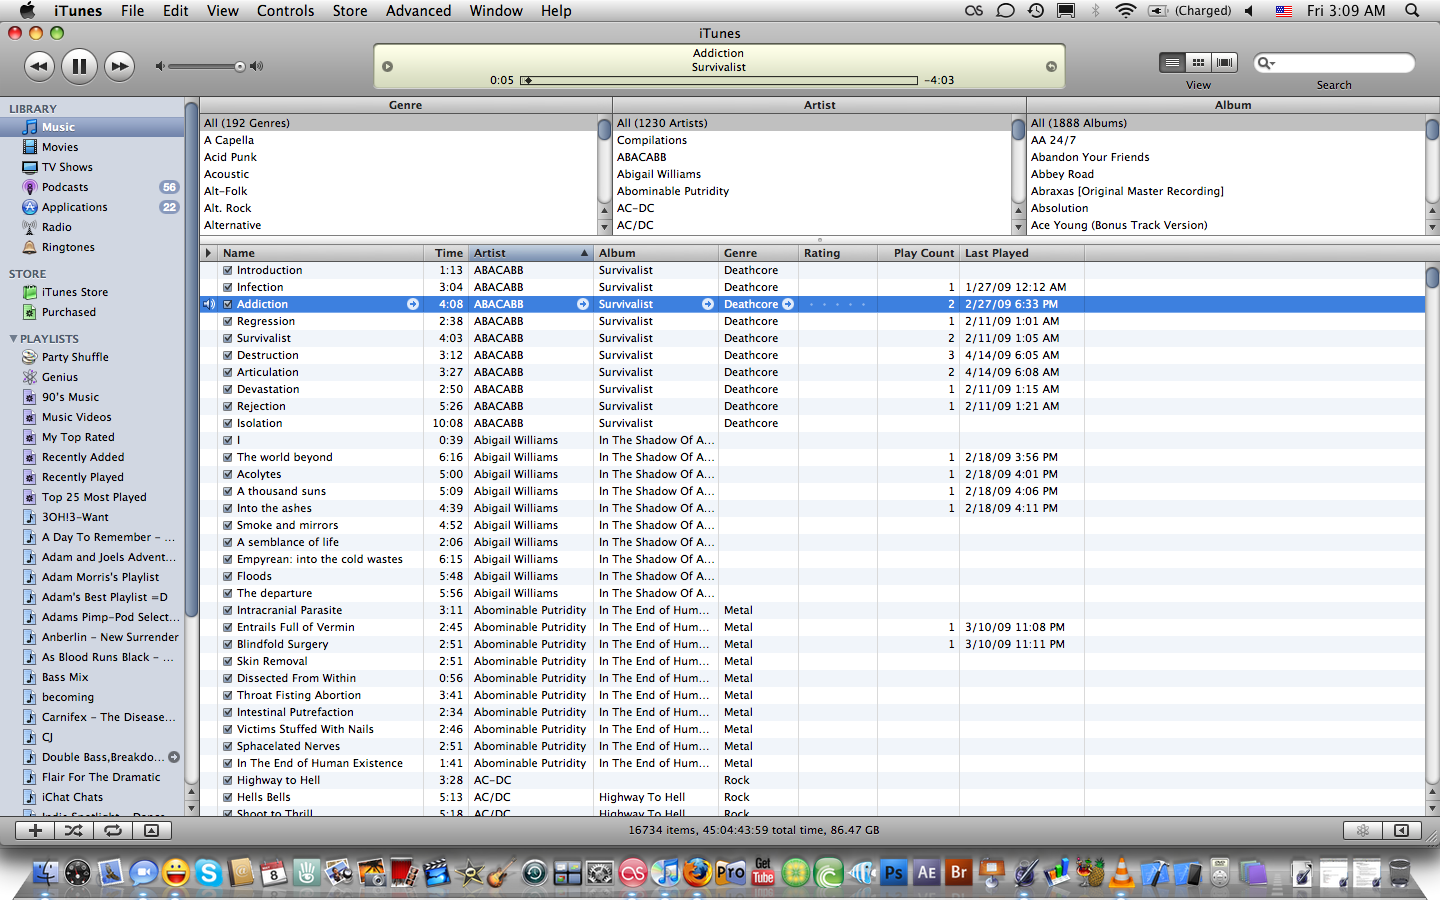
Task: Open the Store menu
Action: pos(350,10)
